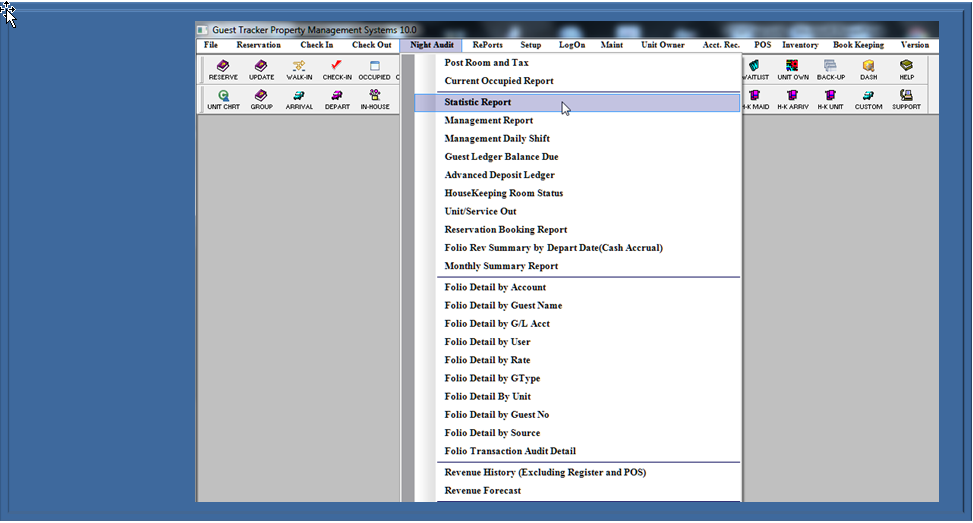Click the H-K ARRIV icon
The image size is (973, 523).
[x=792, y=99]
